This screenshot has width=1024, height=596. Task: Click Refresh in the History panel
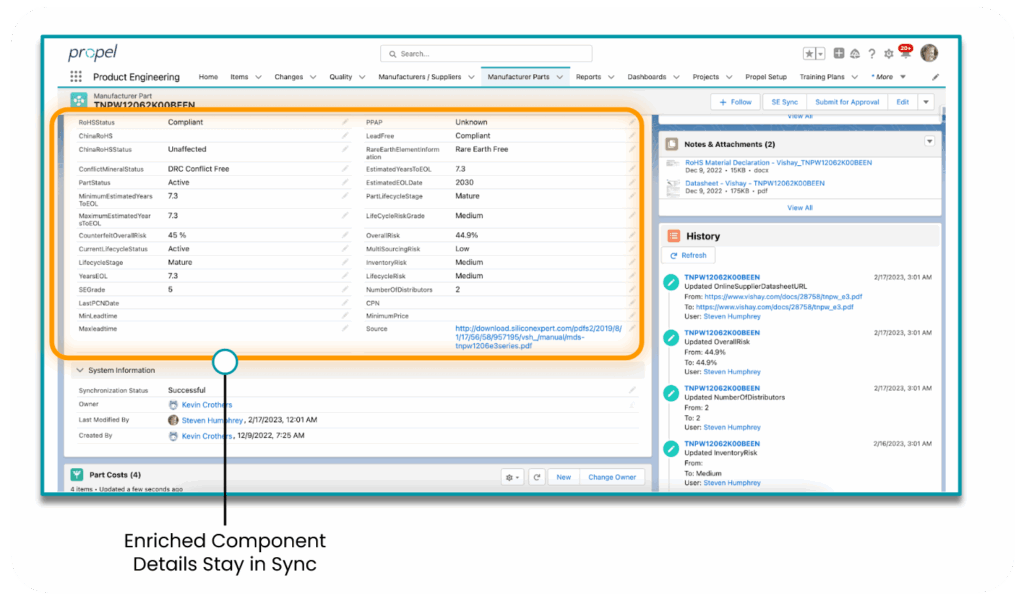click(689, 256)
